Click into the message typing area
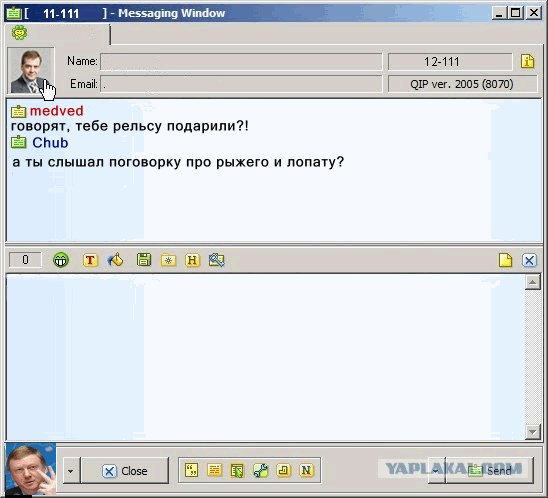Viewport: 548px width, 498px height. pyautogui.click(x=266, y=357)
